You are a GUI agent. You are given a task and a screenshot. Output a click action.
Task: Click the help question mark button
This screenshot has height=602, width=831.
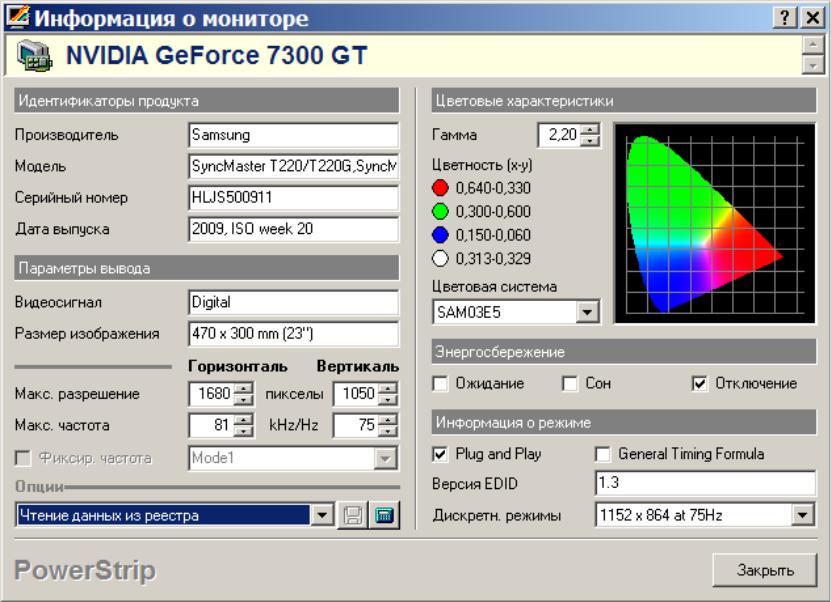(785, 17)
